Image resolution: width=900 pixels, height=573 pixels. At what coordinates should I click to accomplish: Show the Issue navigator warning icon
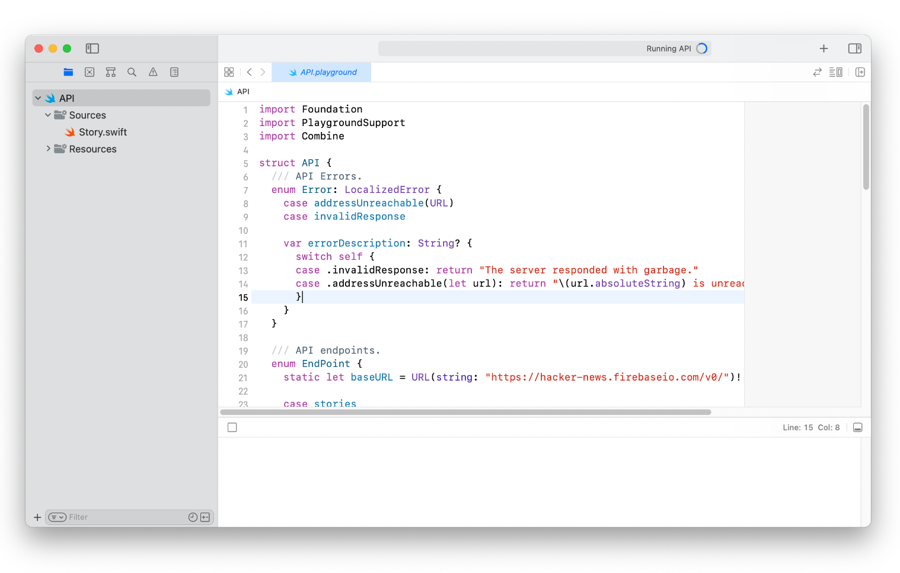[153, 72]
